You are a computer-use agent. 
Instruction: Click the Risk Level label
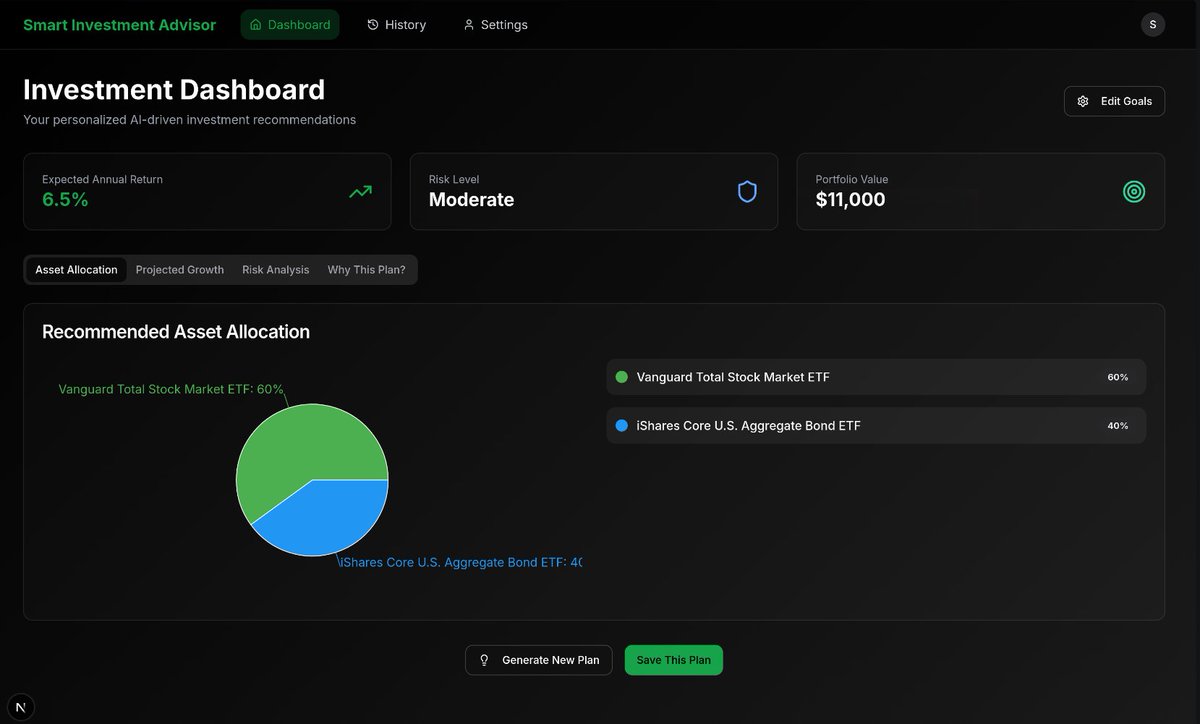(454, 179)
